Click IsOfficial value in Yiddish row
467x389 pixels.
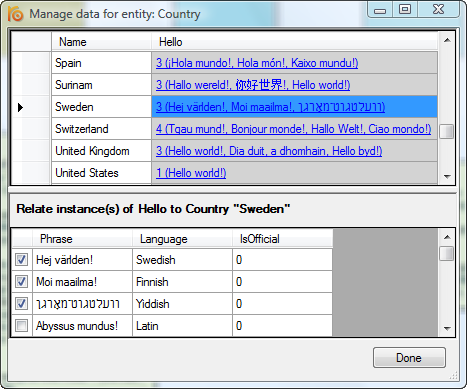tap(282, 304)
